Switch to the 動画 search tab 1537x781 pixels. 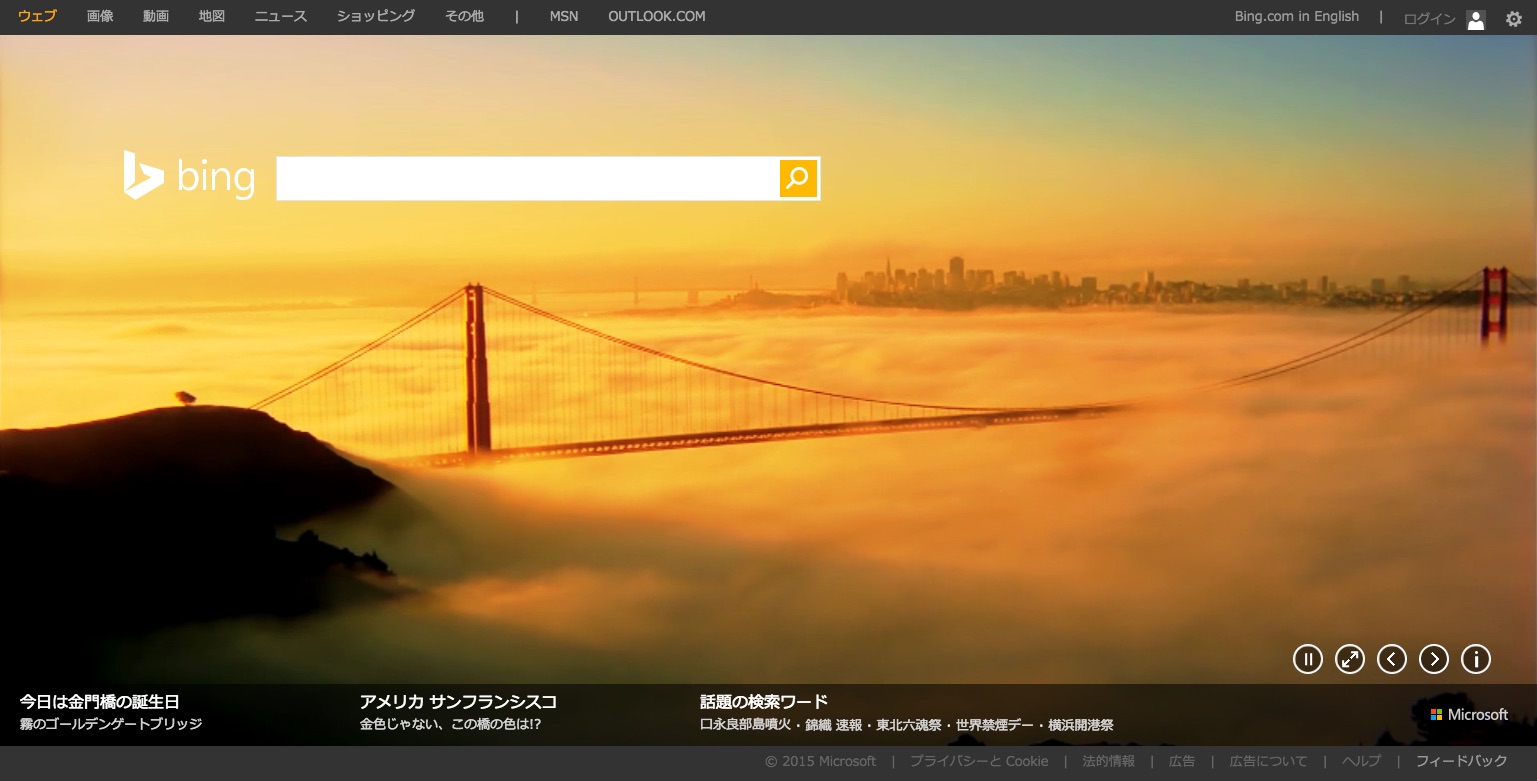[156, 17]
